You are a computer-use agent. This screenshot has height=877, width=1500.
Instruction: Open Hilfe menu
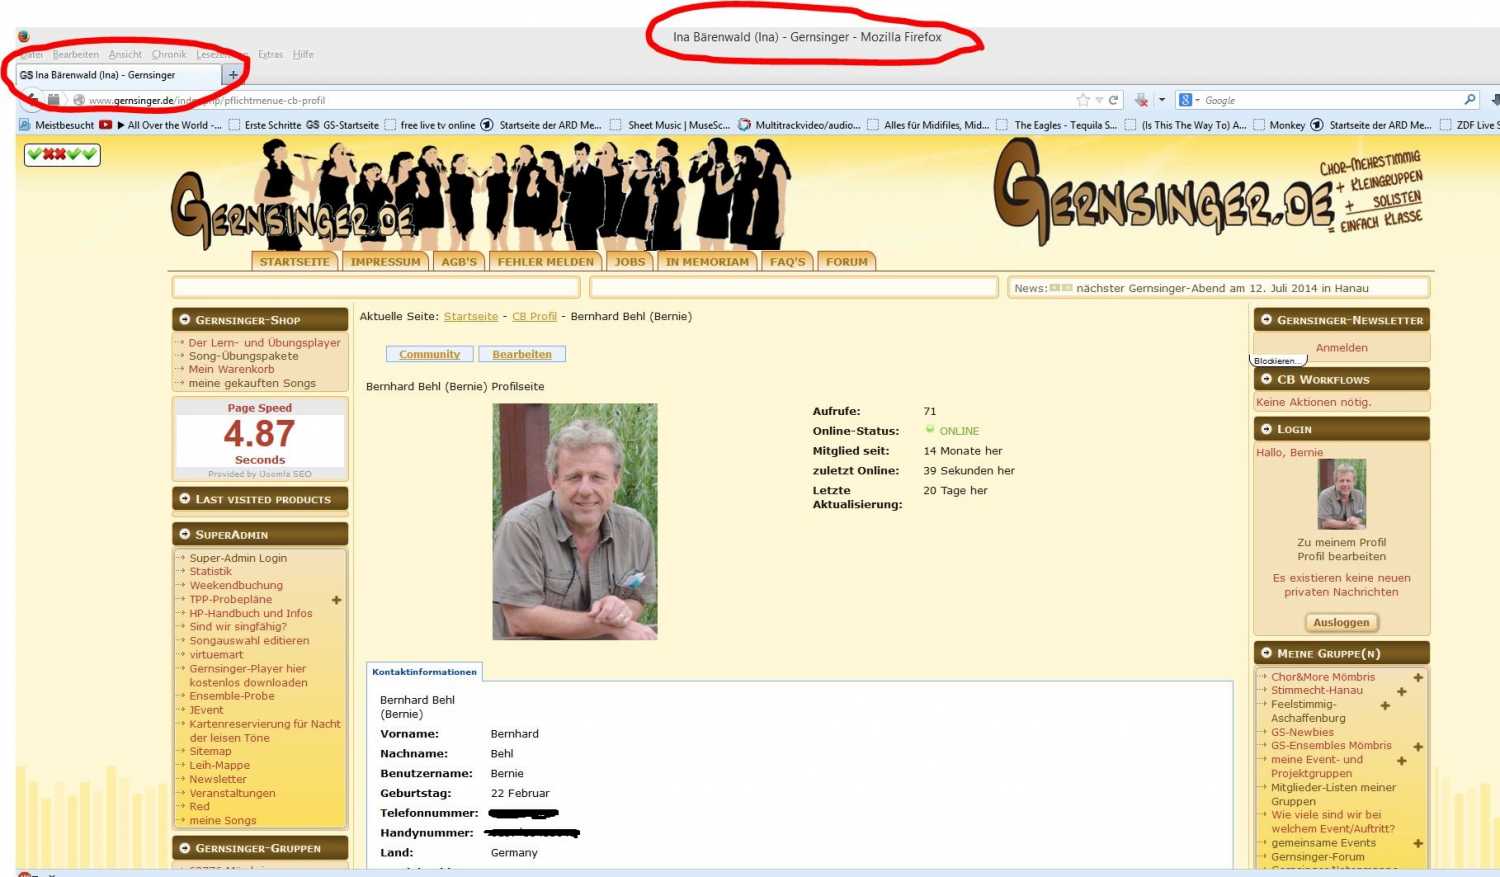pos(303,54)
